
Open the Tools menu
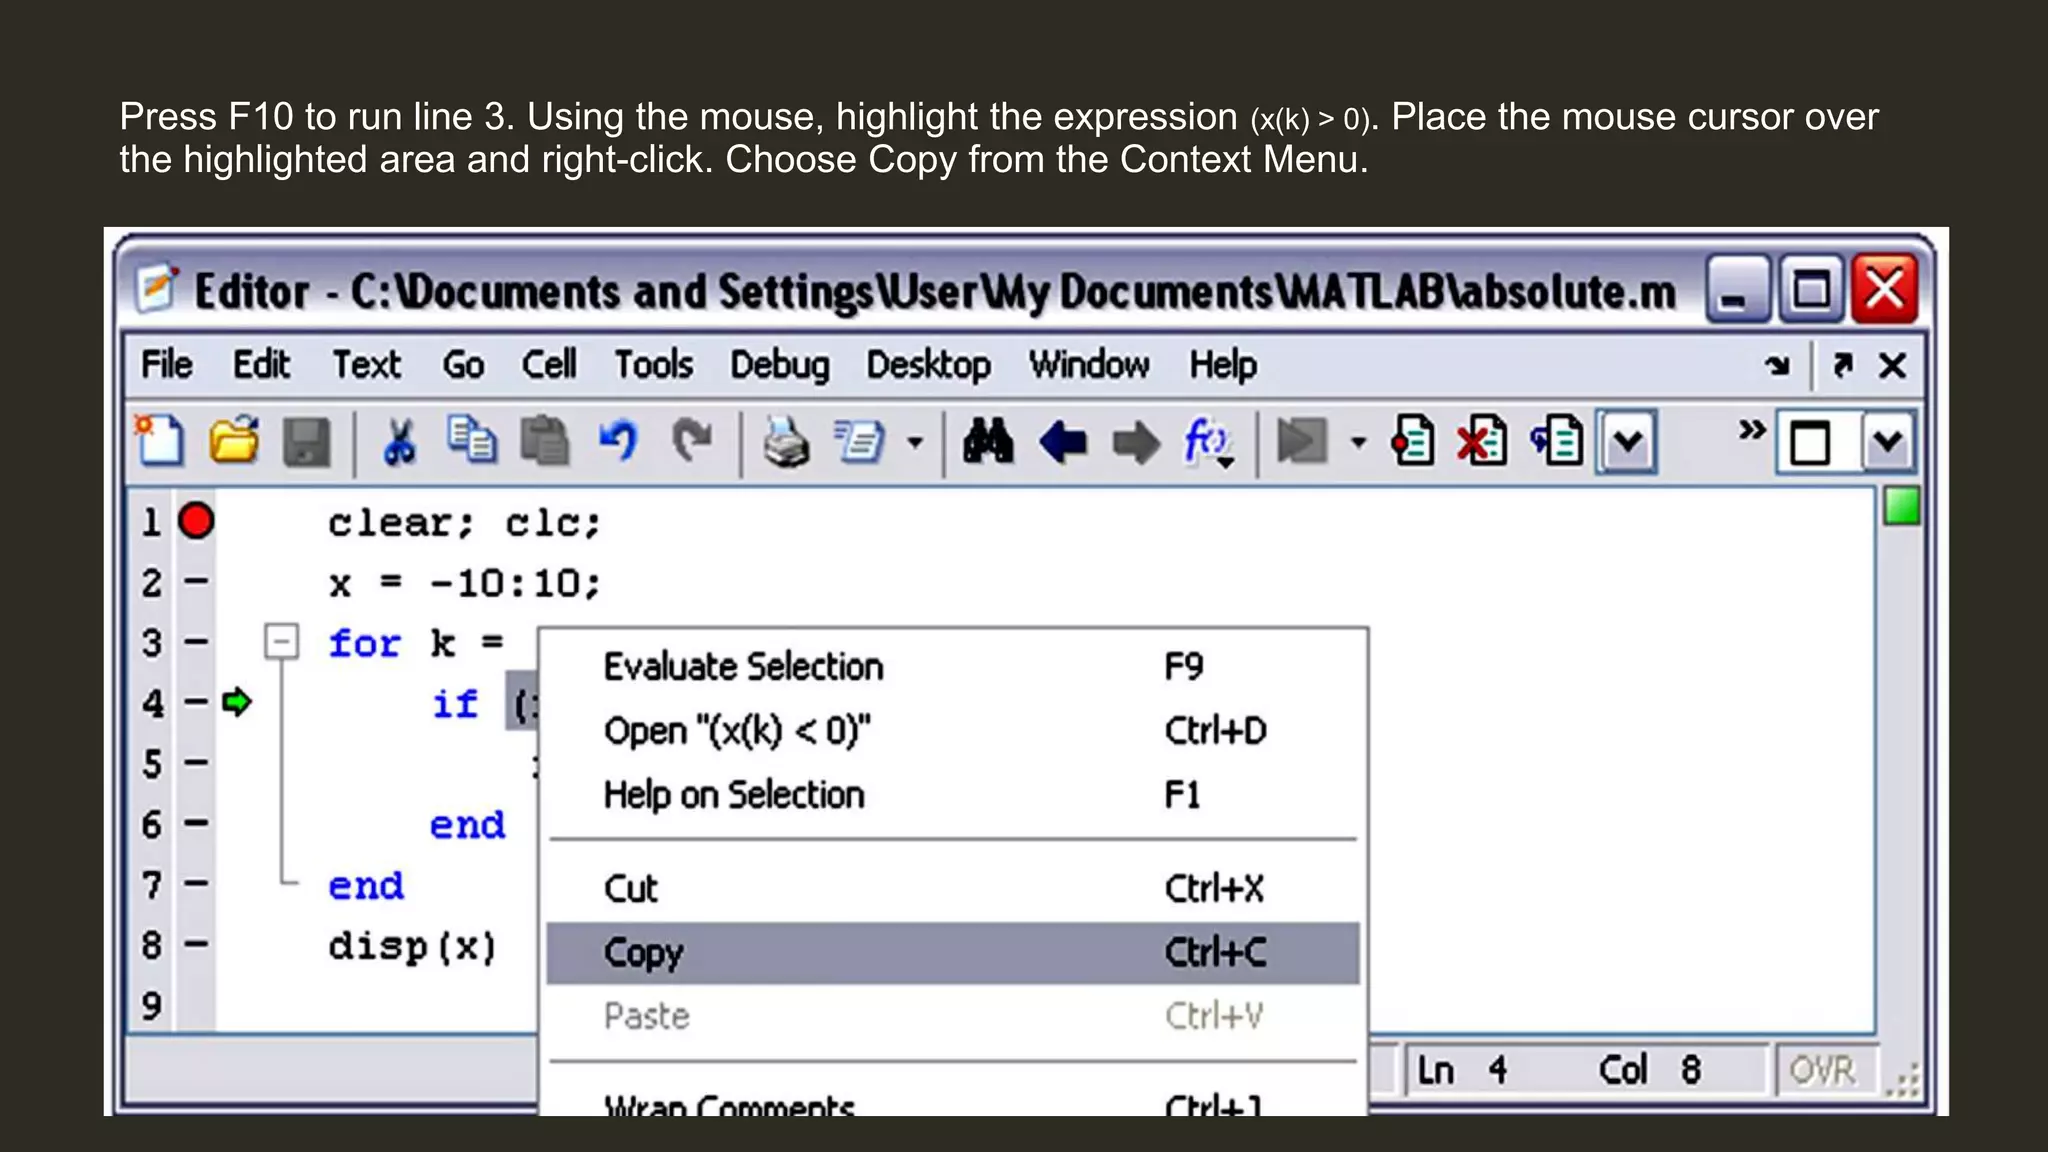click(653, 365)
